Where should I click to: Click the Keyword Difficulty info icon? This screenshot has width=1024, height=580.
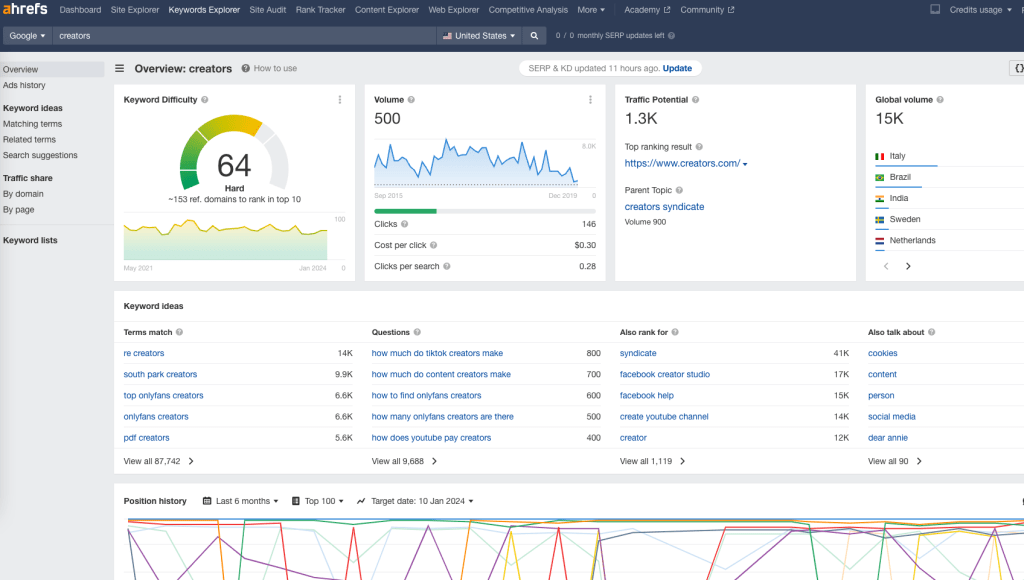point(204,100)
